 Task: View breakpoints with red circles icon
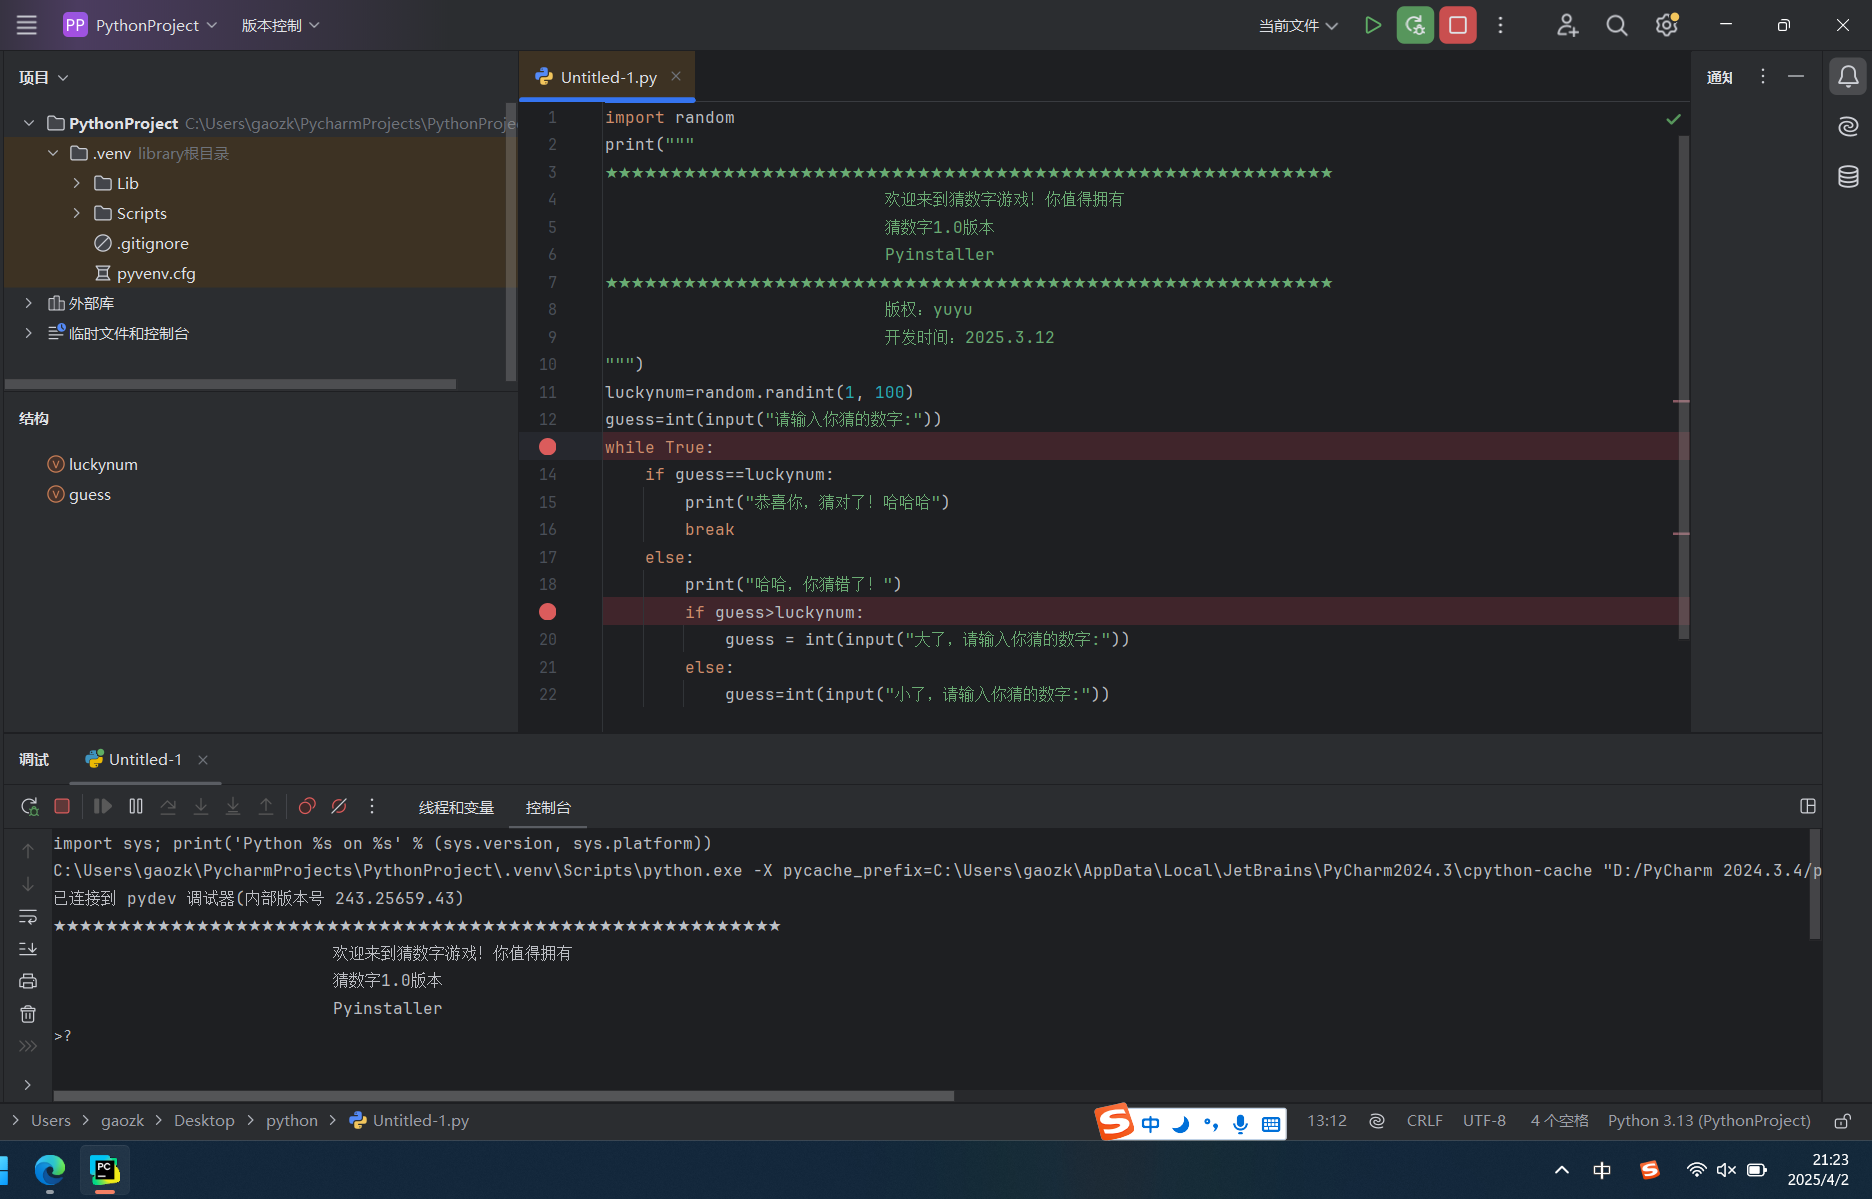(x=307, y=806)
